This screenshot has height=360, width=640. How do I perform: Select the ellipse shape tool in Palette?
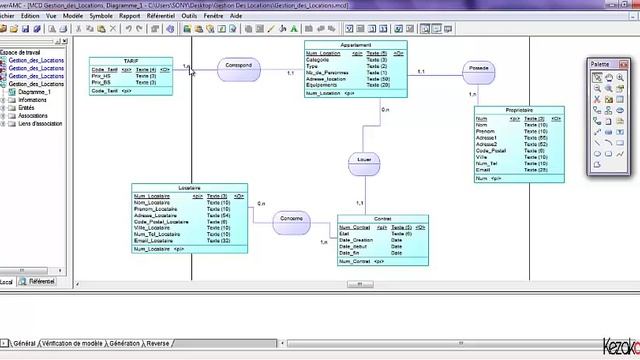point(597,154)
